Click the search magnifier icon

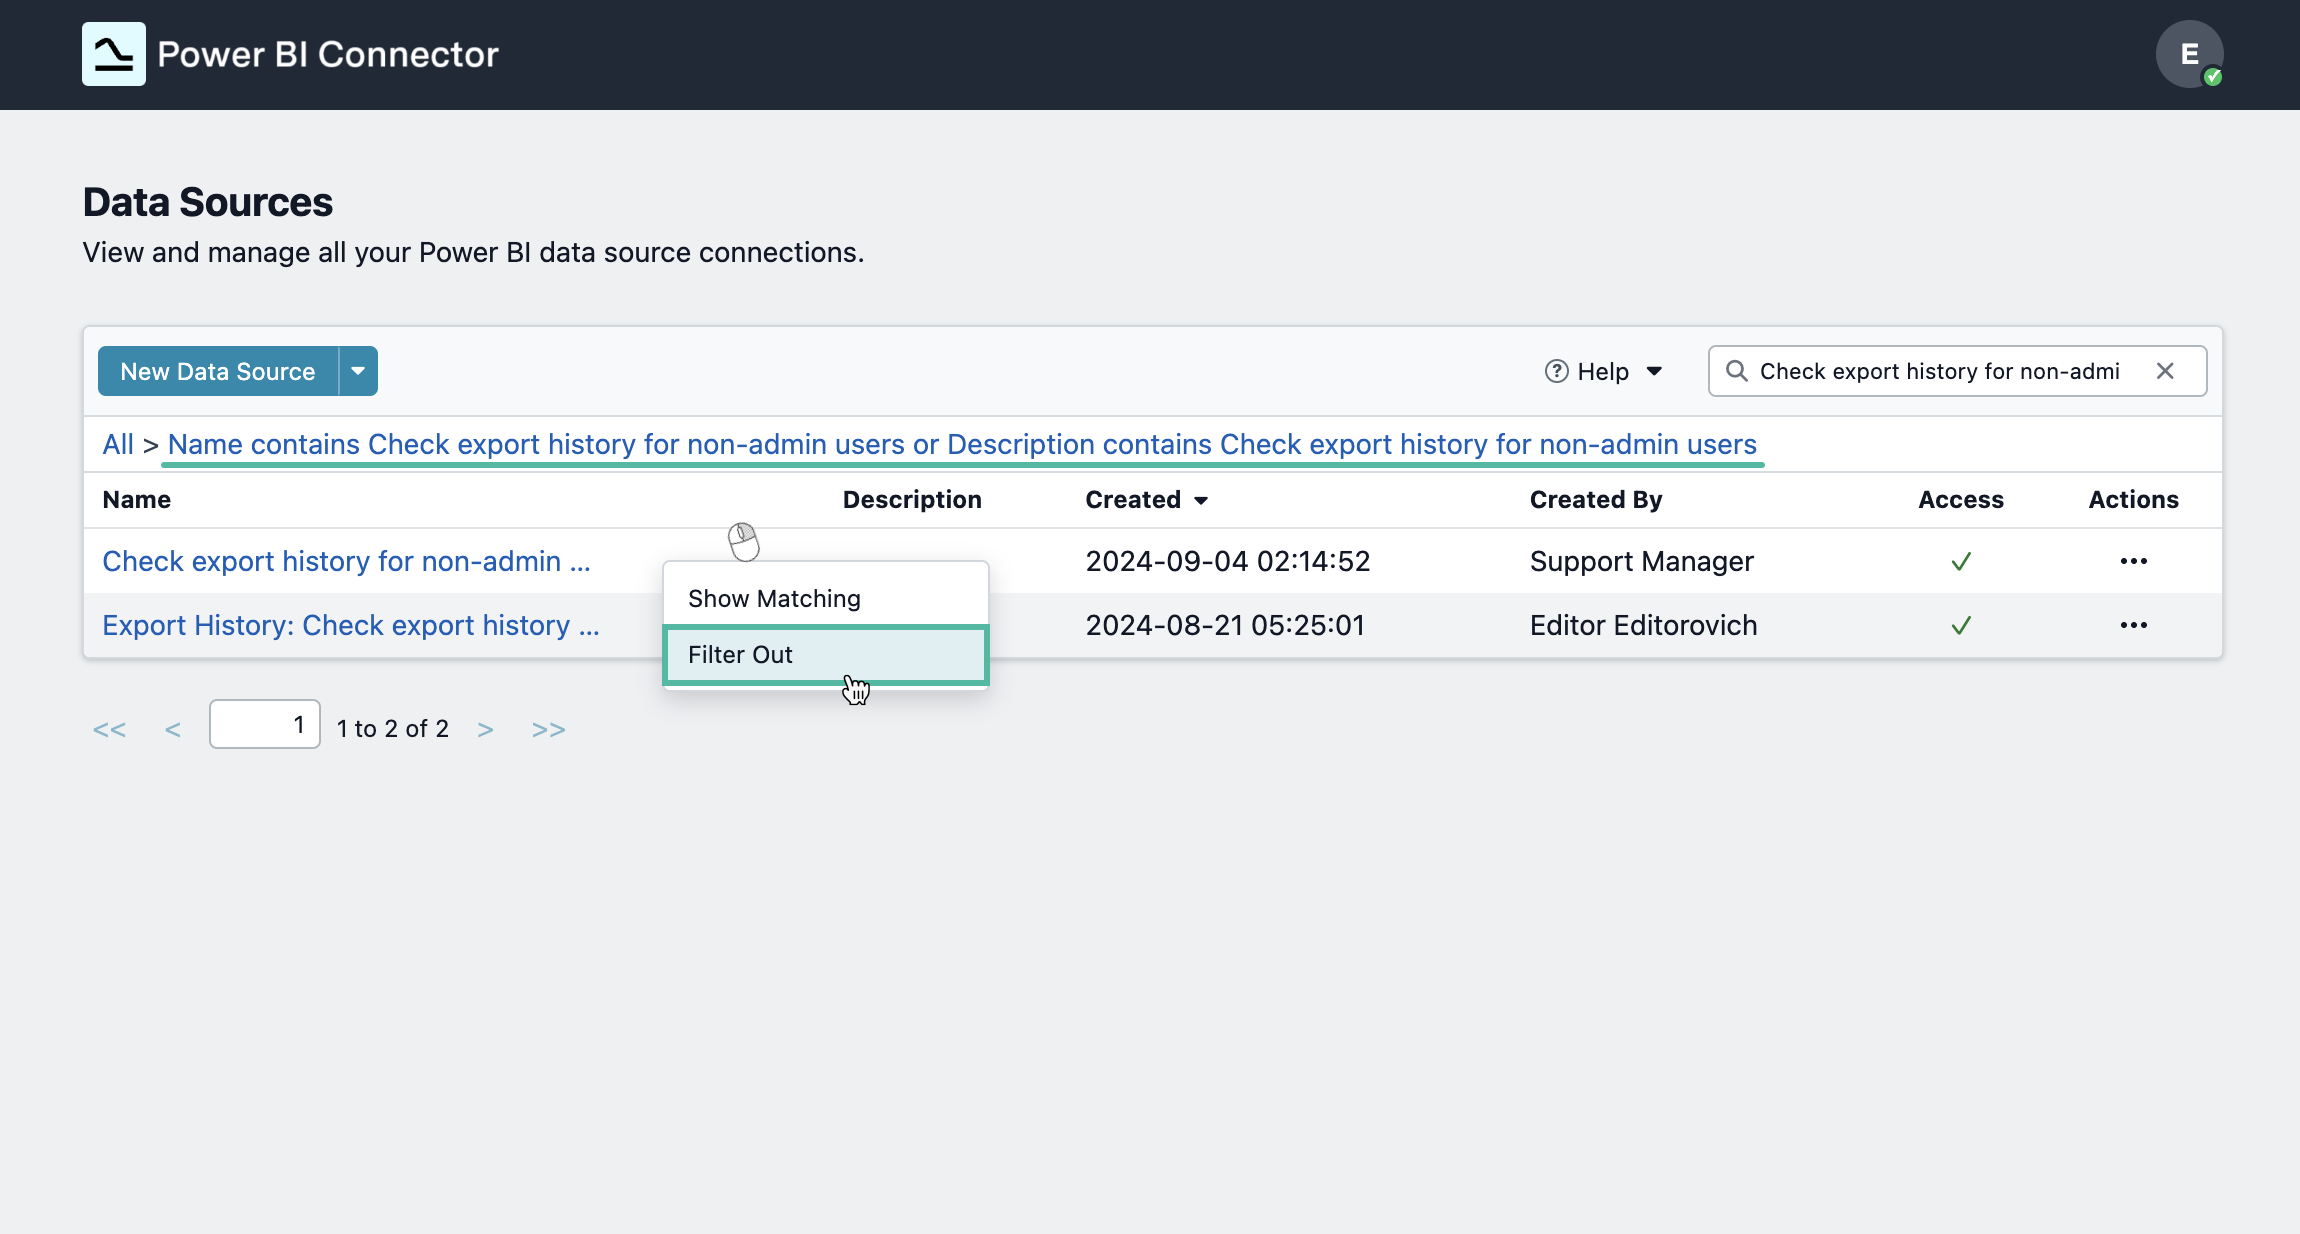pyautogui.click(x=1737, y=371)
